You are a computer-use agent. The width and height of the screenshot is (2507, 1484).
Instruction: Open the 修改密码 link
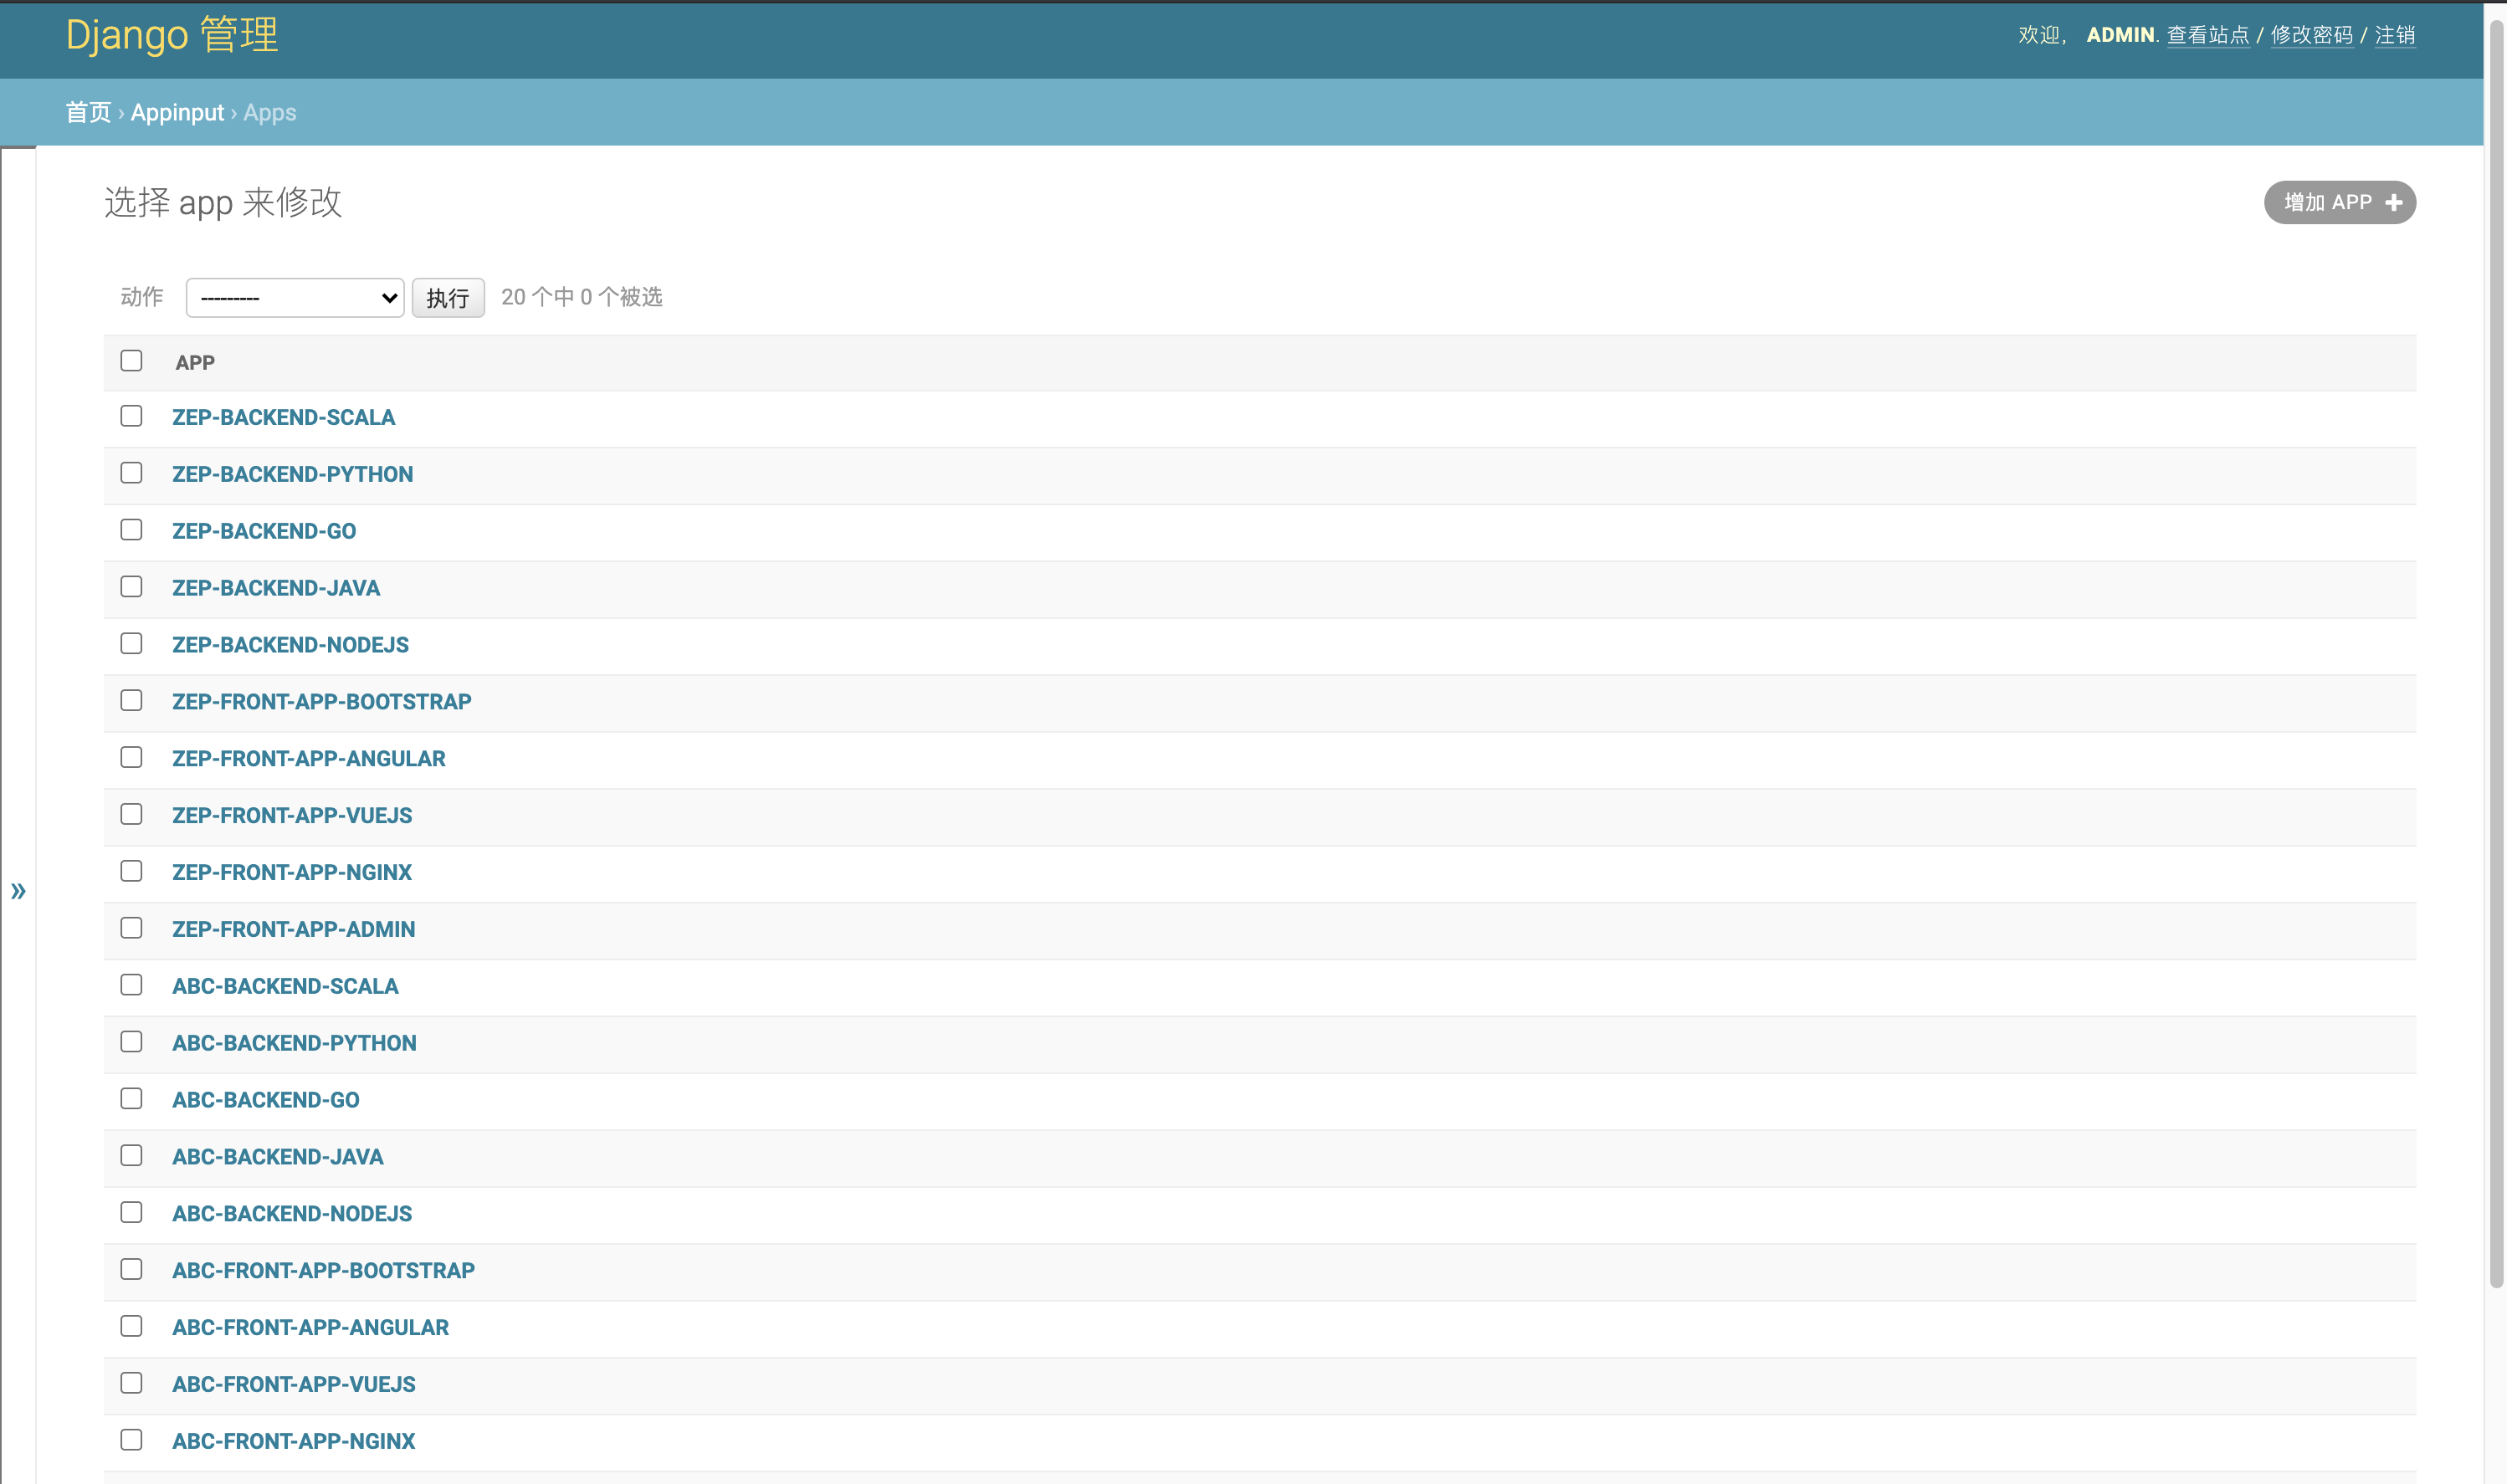pyautogui.click(x=2311, y=35)
